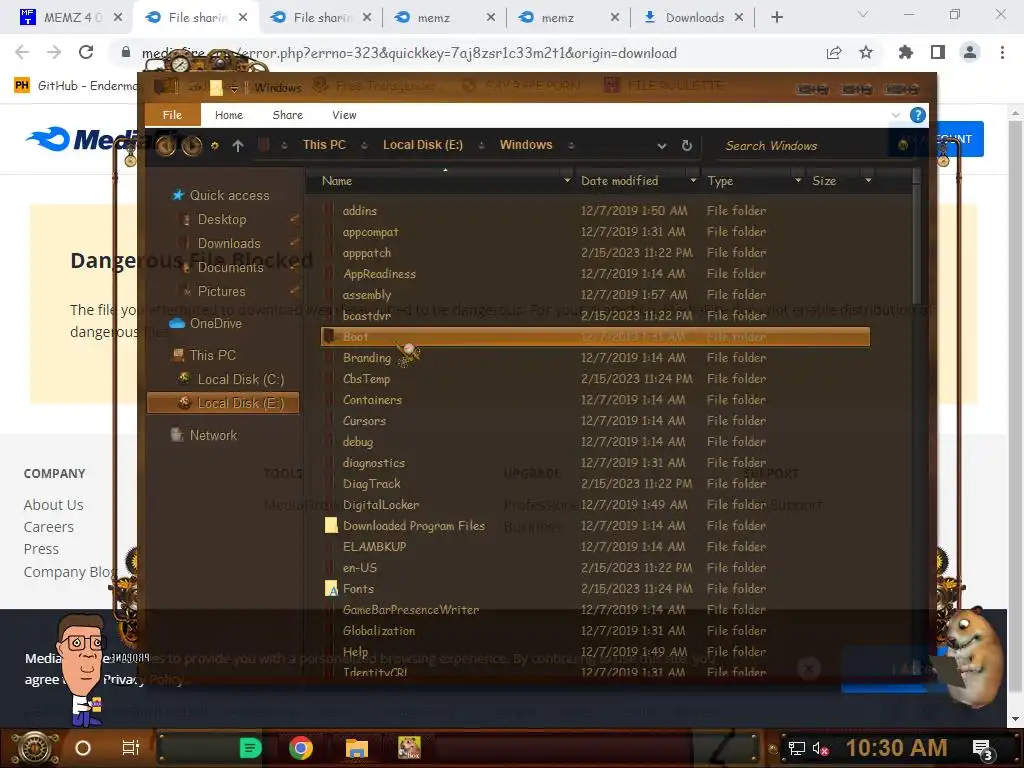Open the steampunk Start button

click(35, 748)
